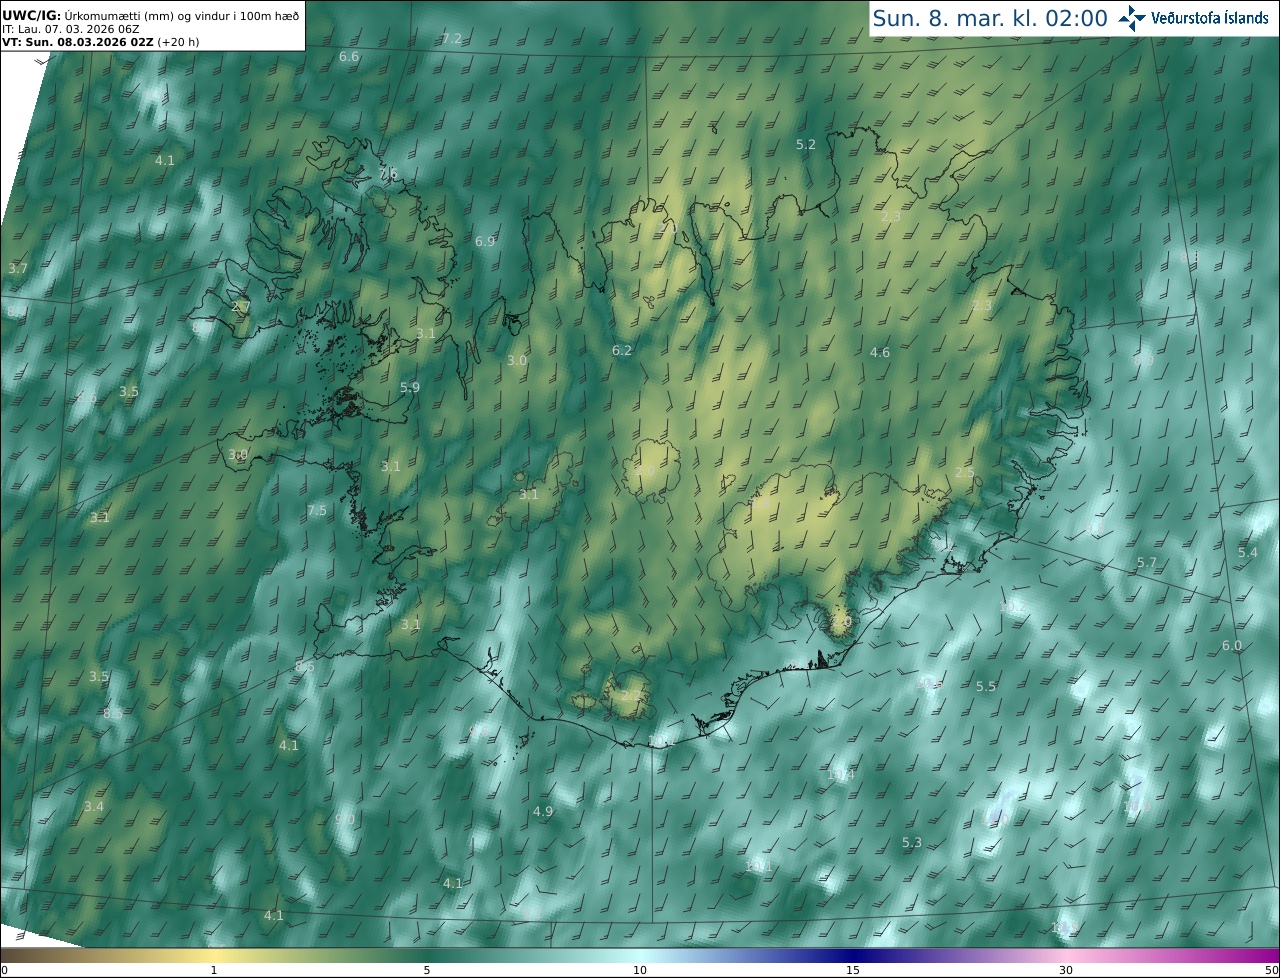Click the 7.5 value on the map
The height and width of the screenshot is (978, 1280).
pyautogui.click(x=317, y=510)
